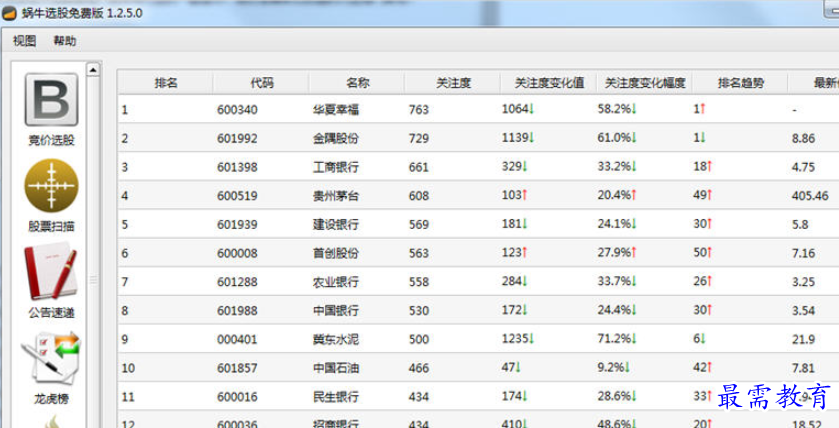
Task: Click stock code 600519
Action: click(237, 196)
